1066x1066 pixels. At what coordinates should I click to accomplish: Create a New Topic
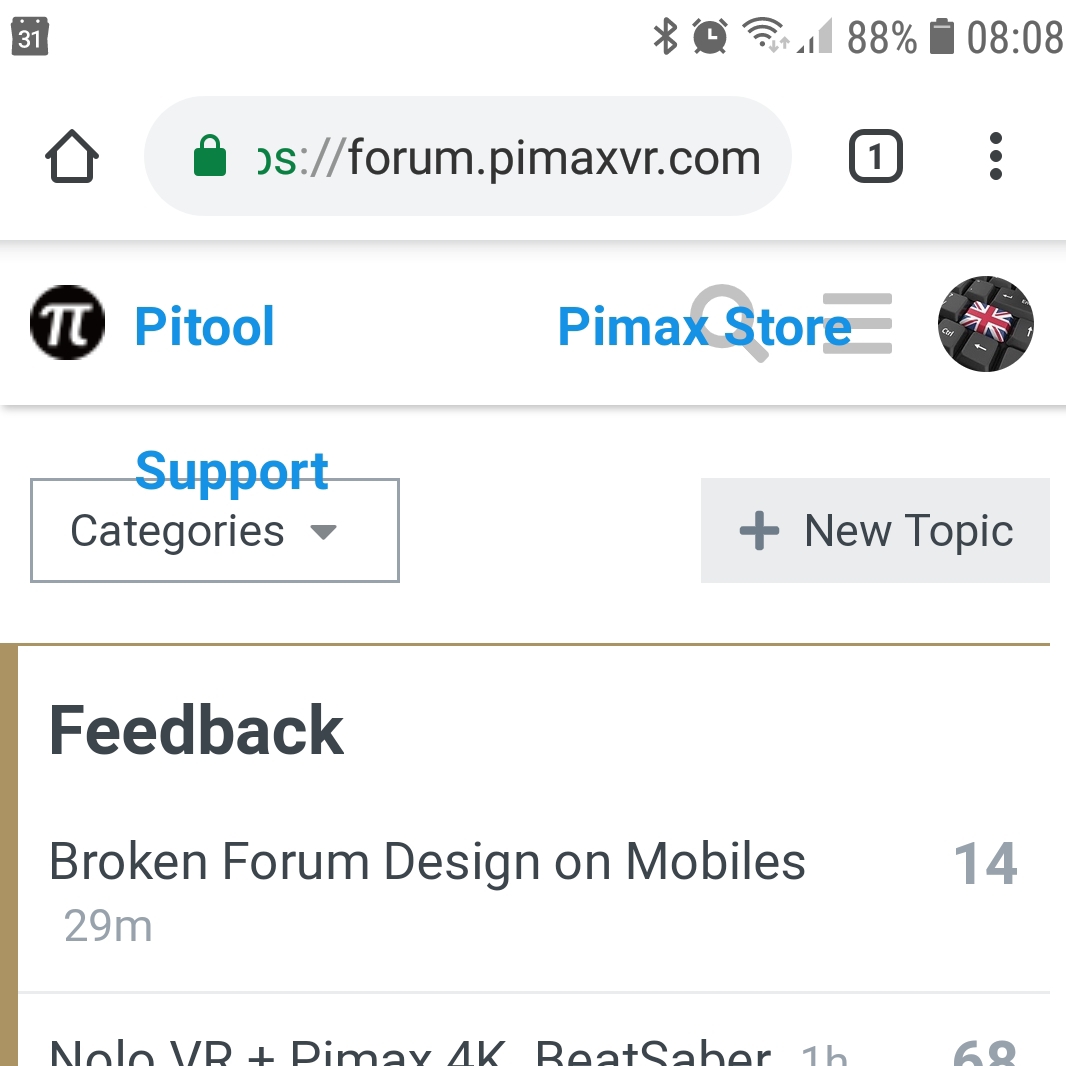(875, 531)
